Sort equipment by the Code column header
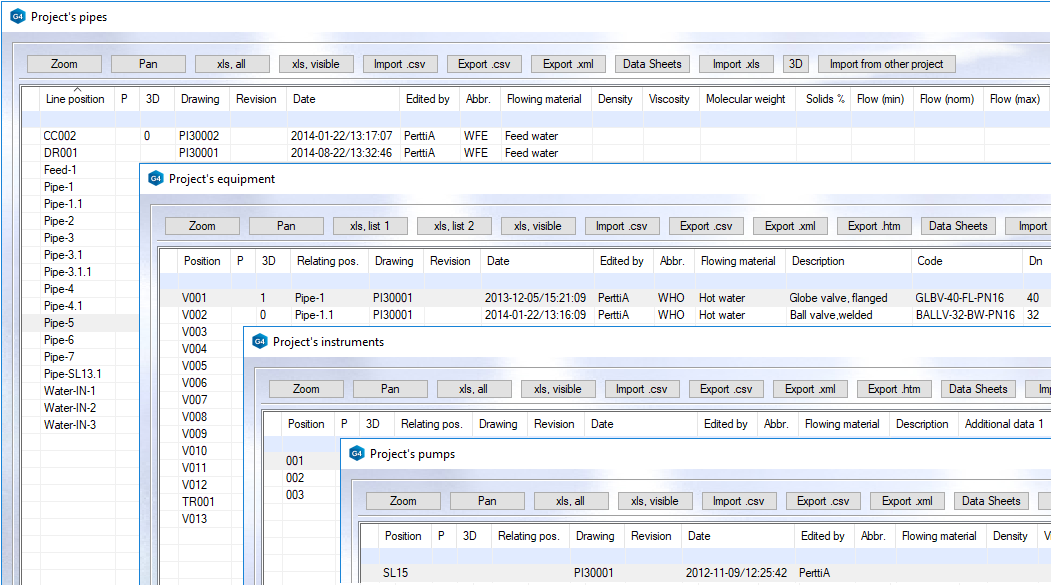The width and height of the screenshot is (1051, 585). click(x=929, y=261)
